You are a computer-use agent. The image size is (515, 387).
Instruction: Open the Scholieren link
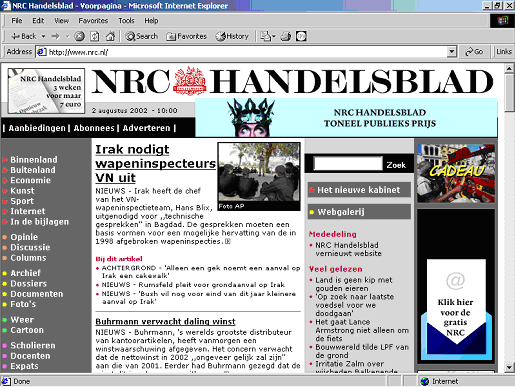tap(33, 345)
